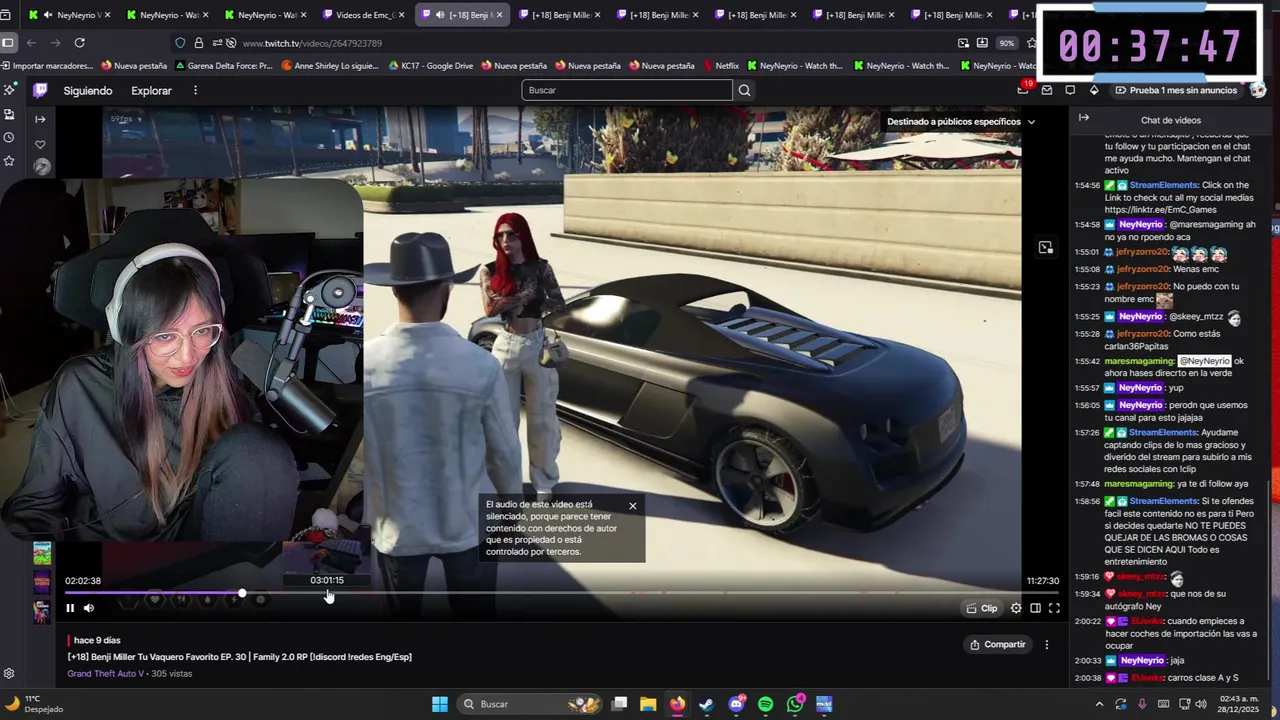The image size is (1280, 720).
Task: Enter fullscreen mode on video
Action: [x=1054, y=608]
